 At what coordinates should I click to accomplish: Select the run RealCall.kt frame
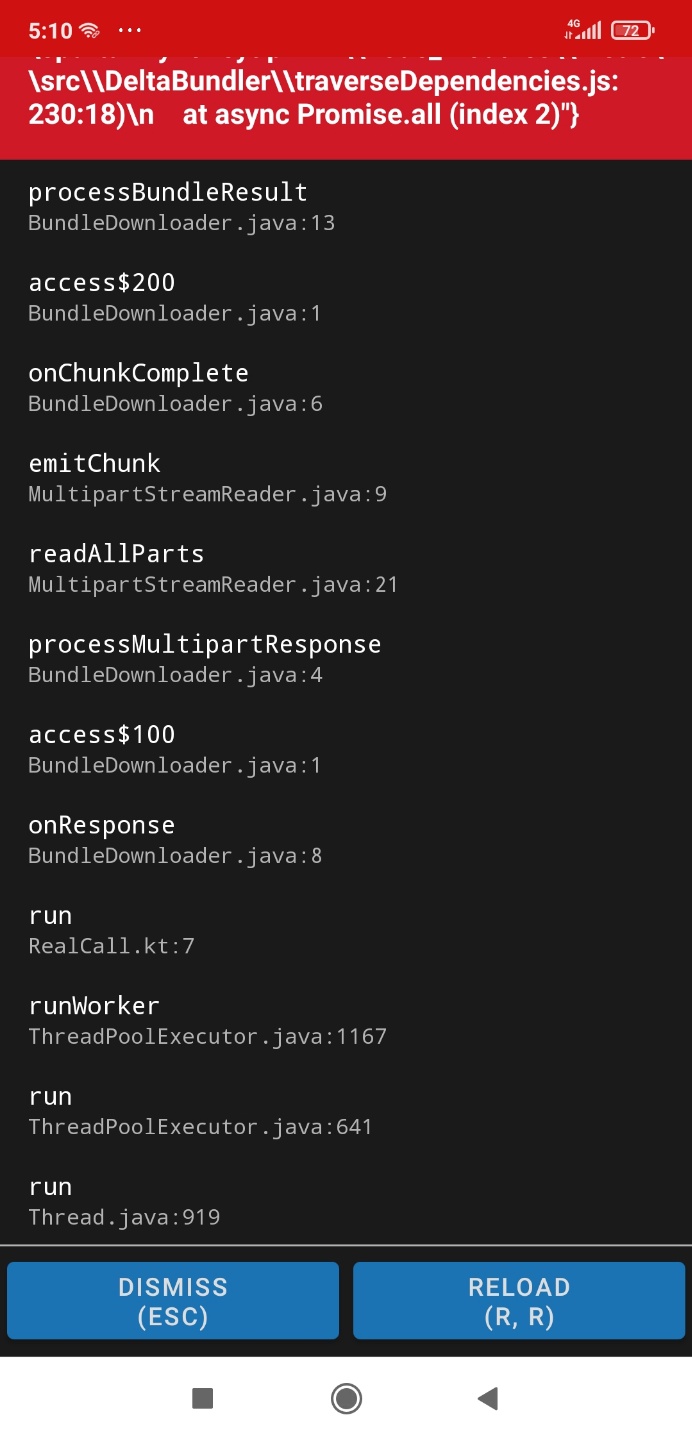346,930
